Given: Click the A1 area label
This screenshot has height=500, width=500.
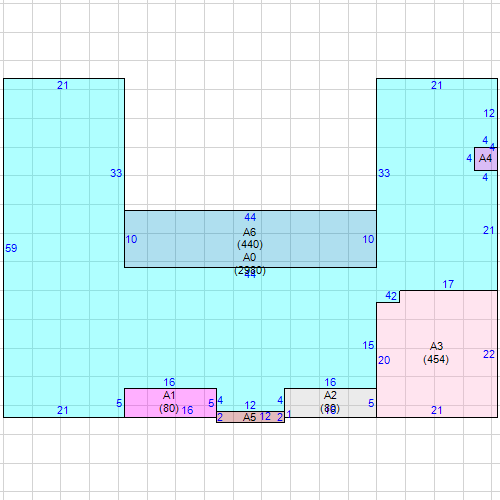Looking at the screenshot, I should [x=169, y=395].
